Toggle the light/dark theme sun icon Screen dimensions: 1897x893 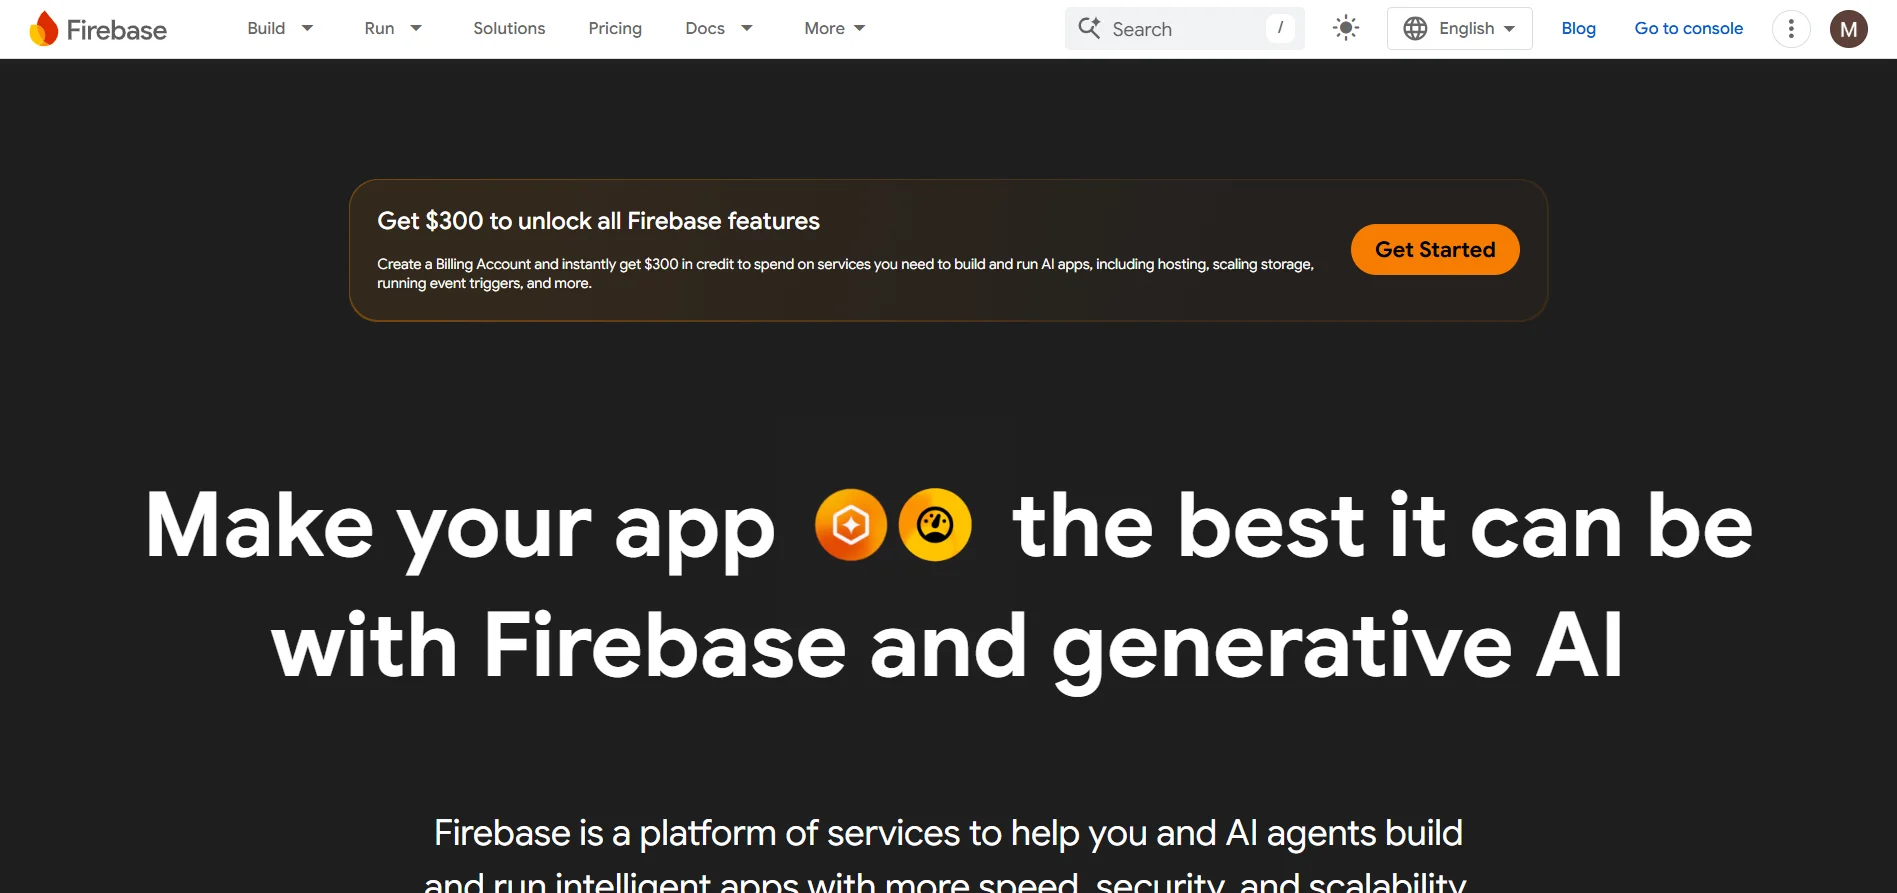tap(1346, 28)
